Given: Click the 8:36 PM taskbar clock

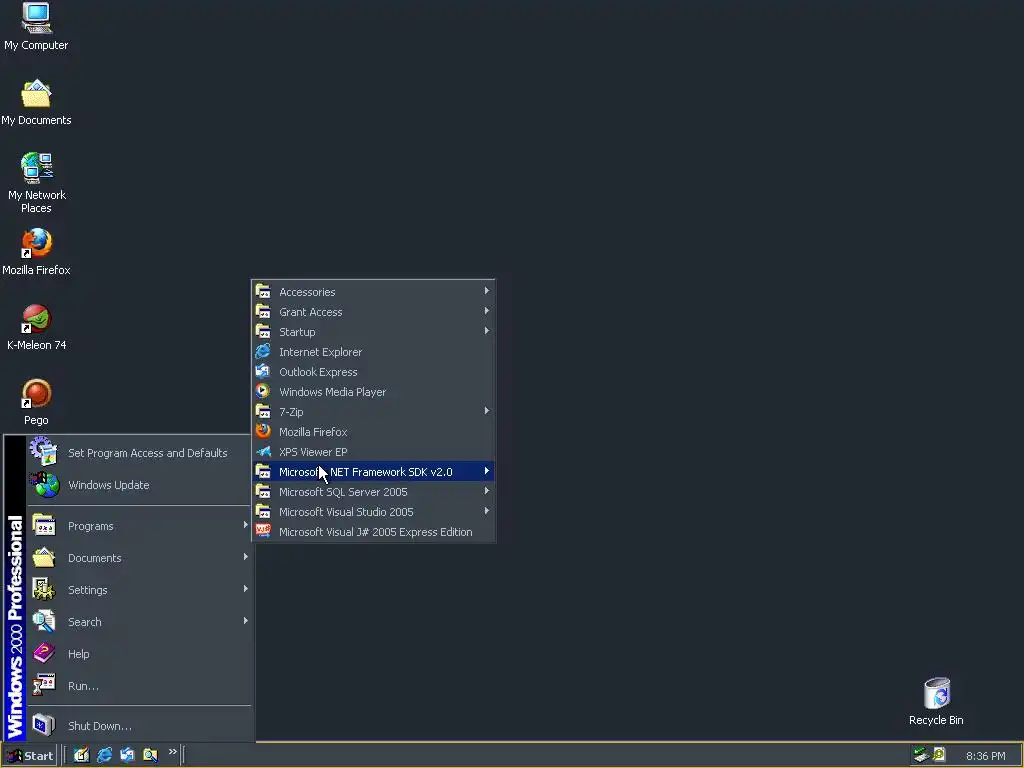Looking at the screenshot, I should tap(985, 756).
